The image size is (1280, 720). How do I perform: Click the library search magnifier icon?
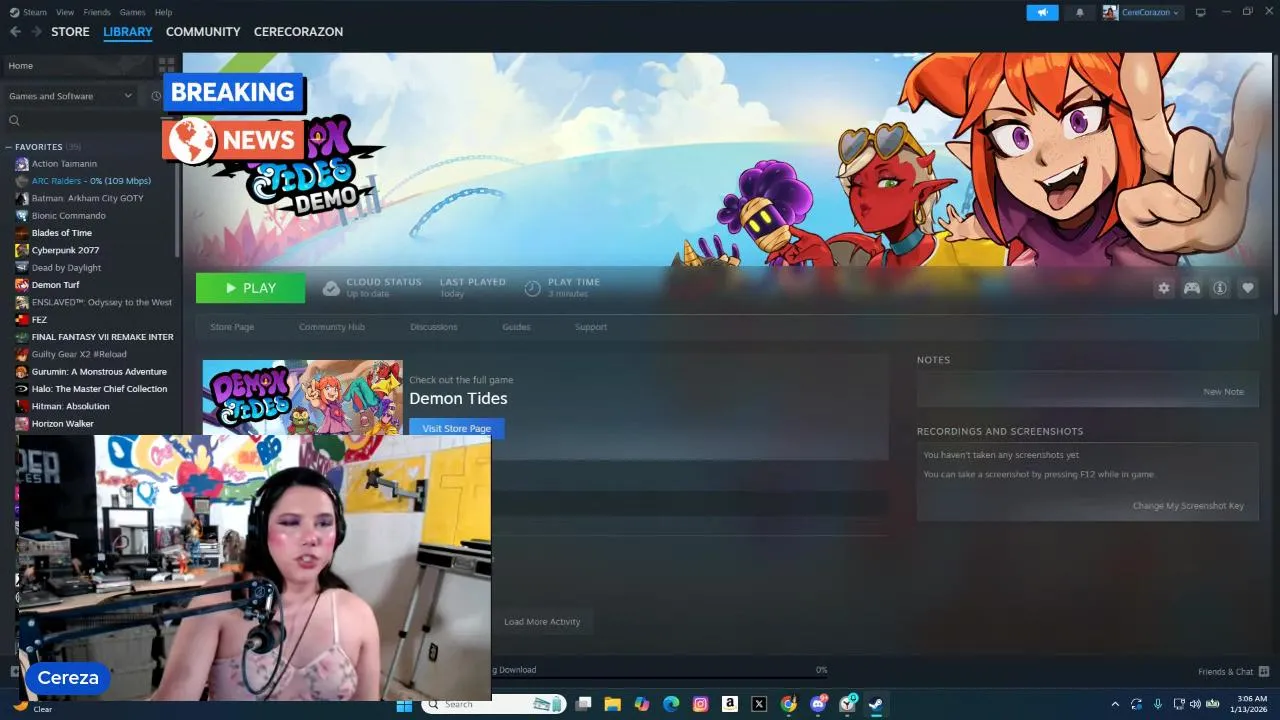click(14, 121)
